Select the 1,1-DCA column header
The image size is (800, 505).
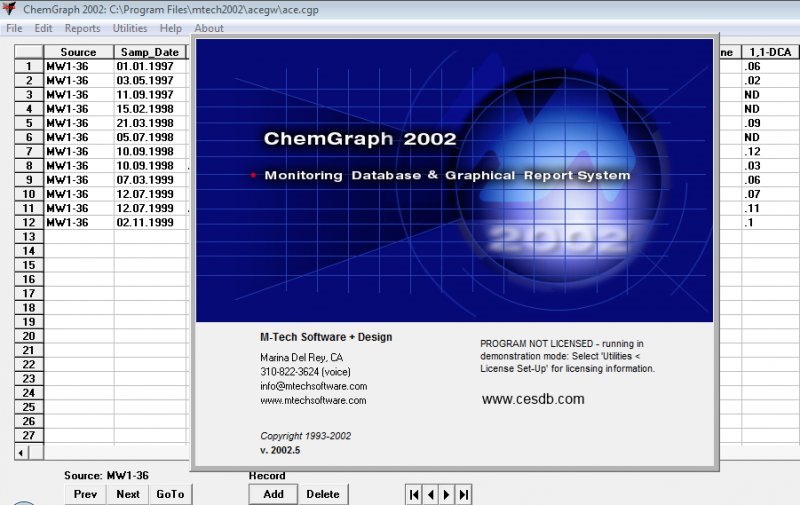point(770,52)
